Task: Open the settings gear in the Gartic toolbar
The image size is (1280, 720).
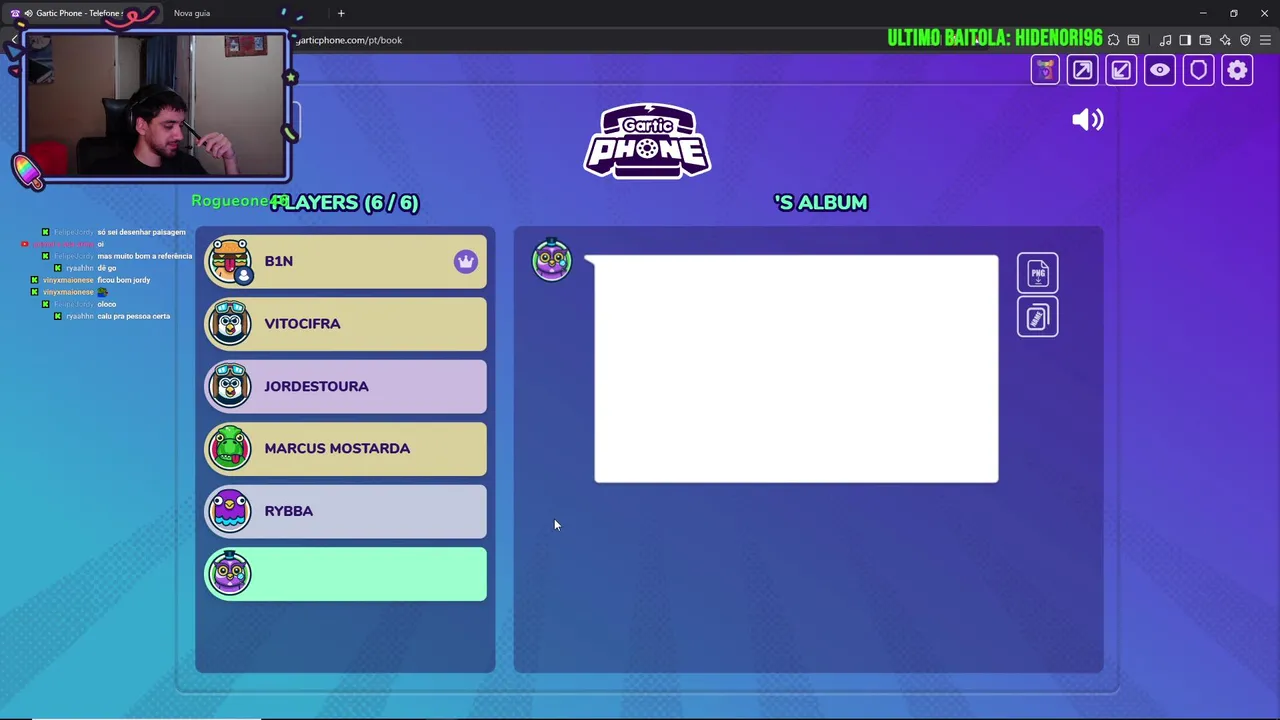Action: tap(1237, 70)
